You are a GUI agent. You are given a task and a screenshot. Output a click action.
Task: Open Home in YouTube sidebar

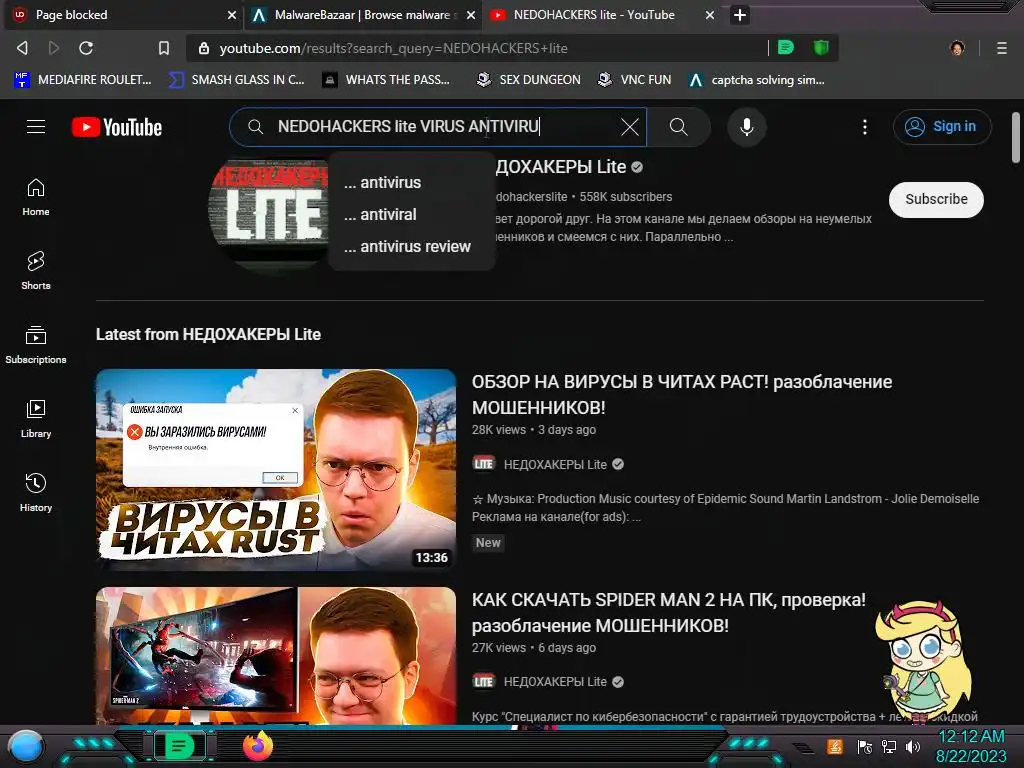[36, 197]
